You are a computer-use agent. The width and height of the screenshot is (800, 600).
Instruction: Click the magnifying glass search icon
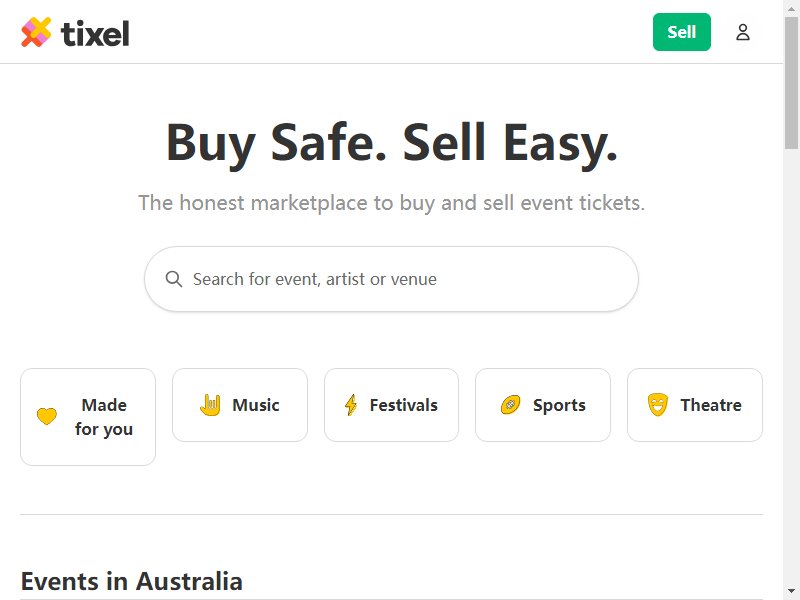pyautogui.click(x=173, y=279)
